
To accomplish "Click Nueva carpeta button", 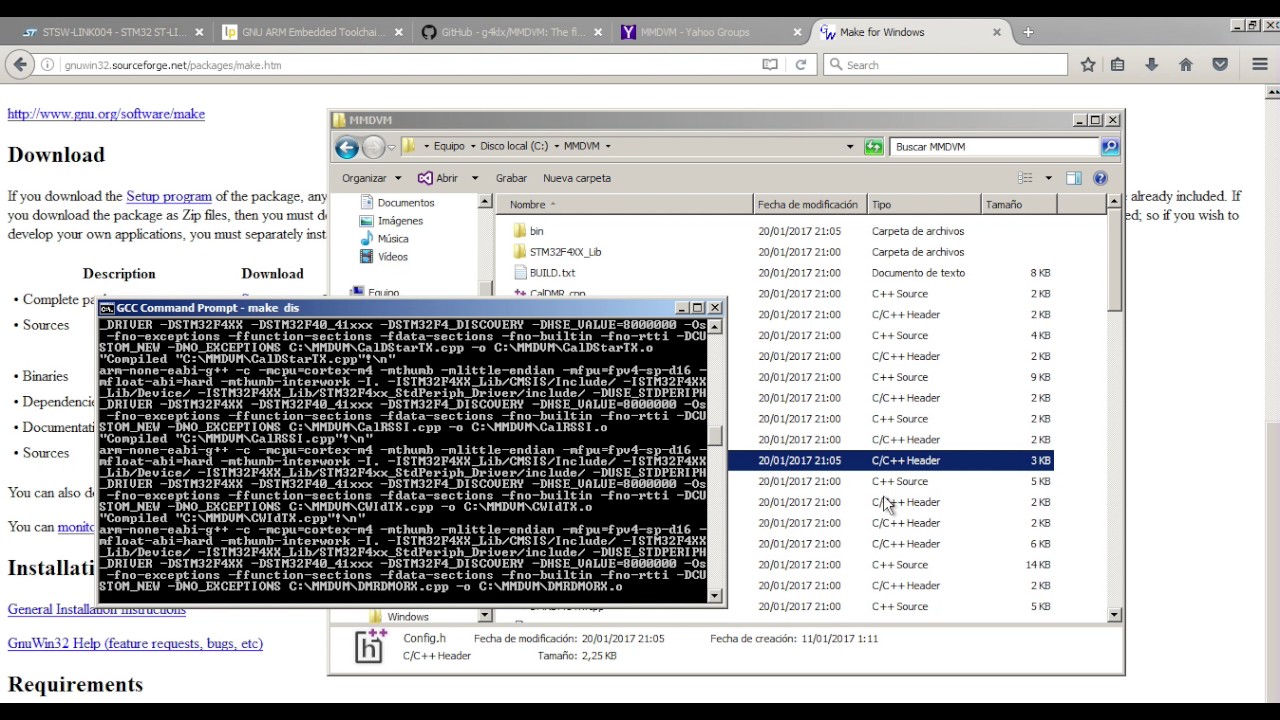I will pos(577,178).
